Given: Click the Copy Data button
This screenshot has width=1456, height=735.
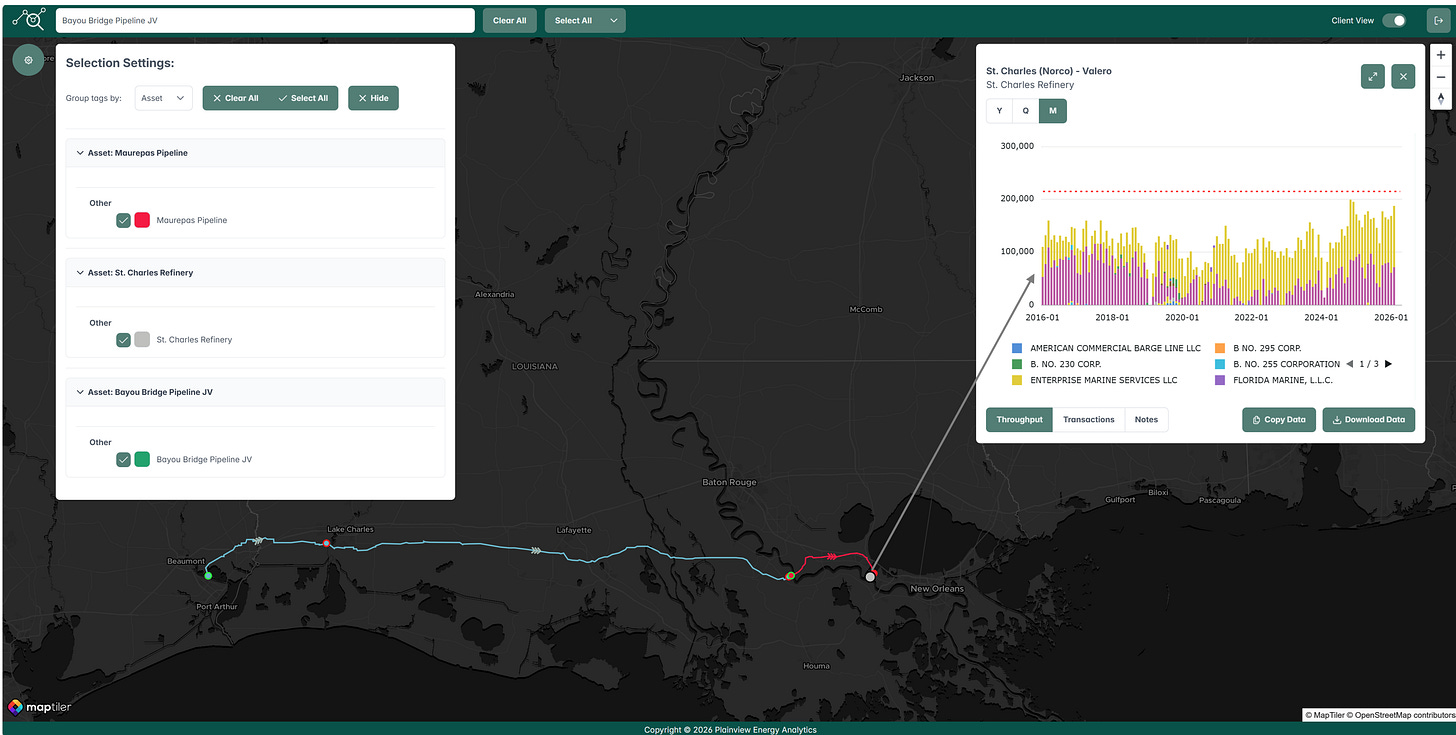Looking at the screenshot, I should click(x=1278, y=420).
